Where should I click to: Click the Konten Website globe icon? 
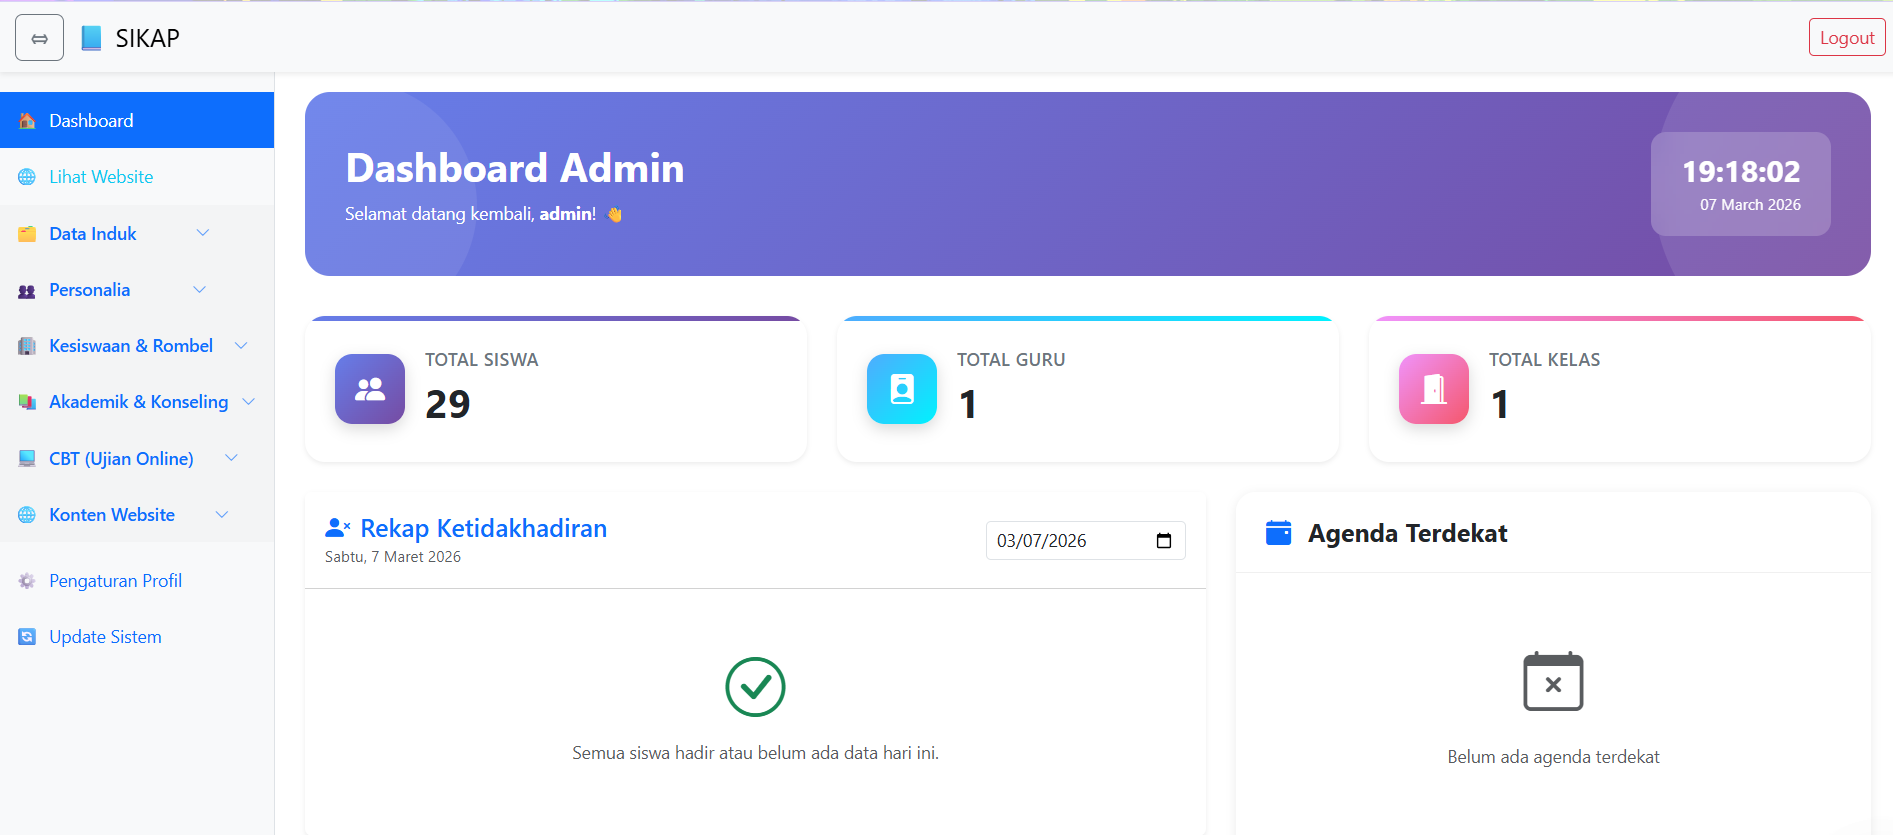(x=27, y=515)
